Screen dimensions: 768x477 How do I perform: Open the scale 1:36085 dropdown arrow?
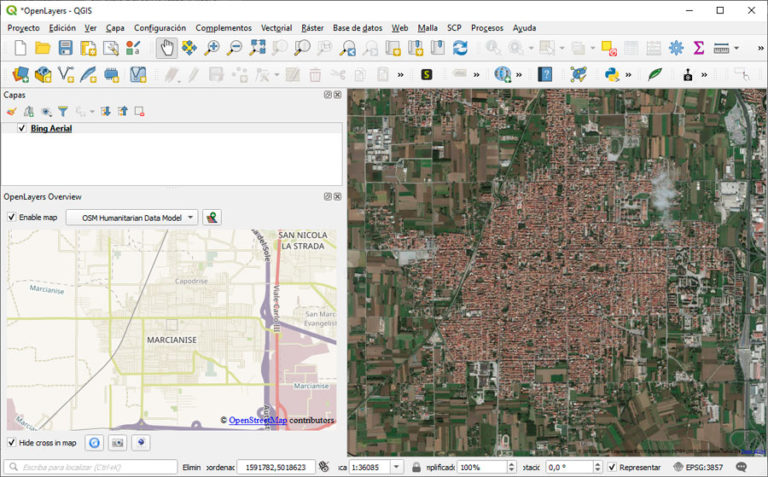397,467
